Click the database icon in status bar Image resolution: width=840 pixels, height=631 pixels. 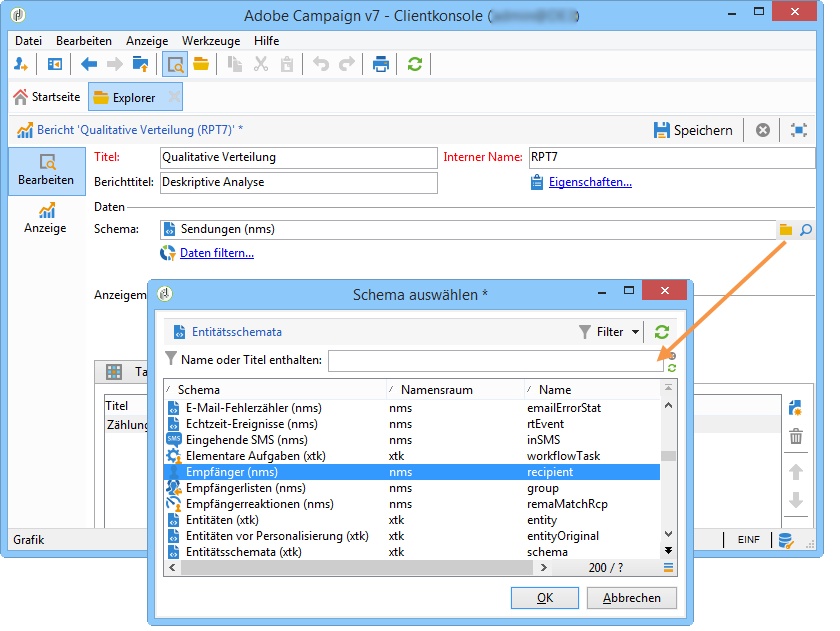(786, 540)
